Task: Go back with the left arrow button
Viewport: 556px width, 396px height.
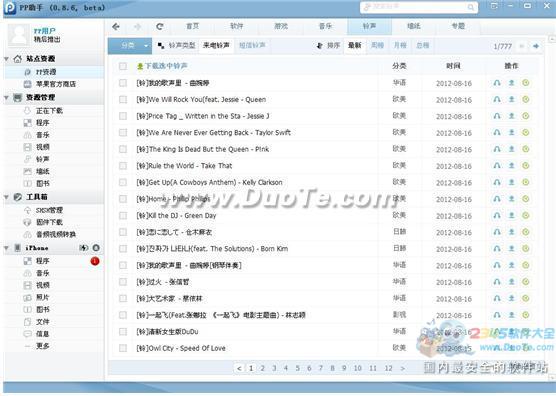Action: click(116, 27)
